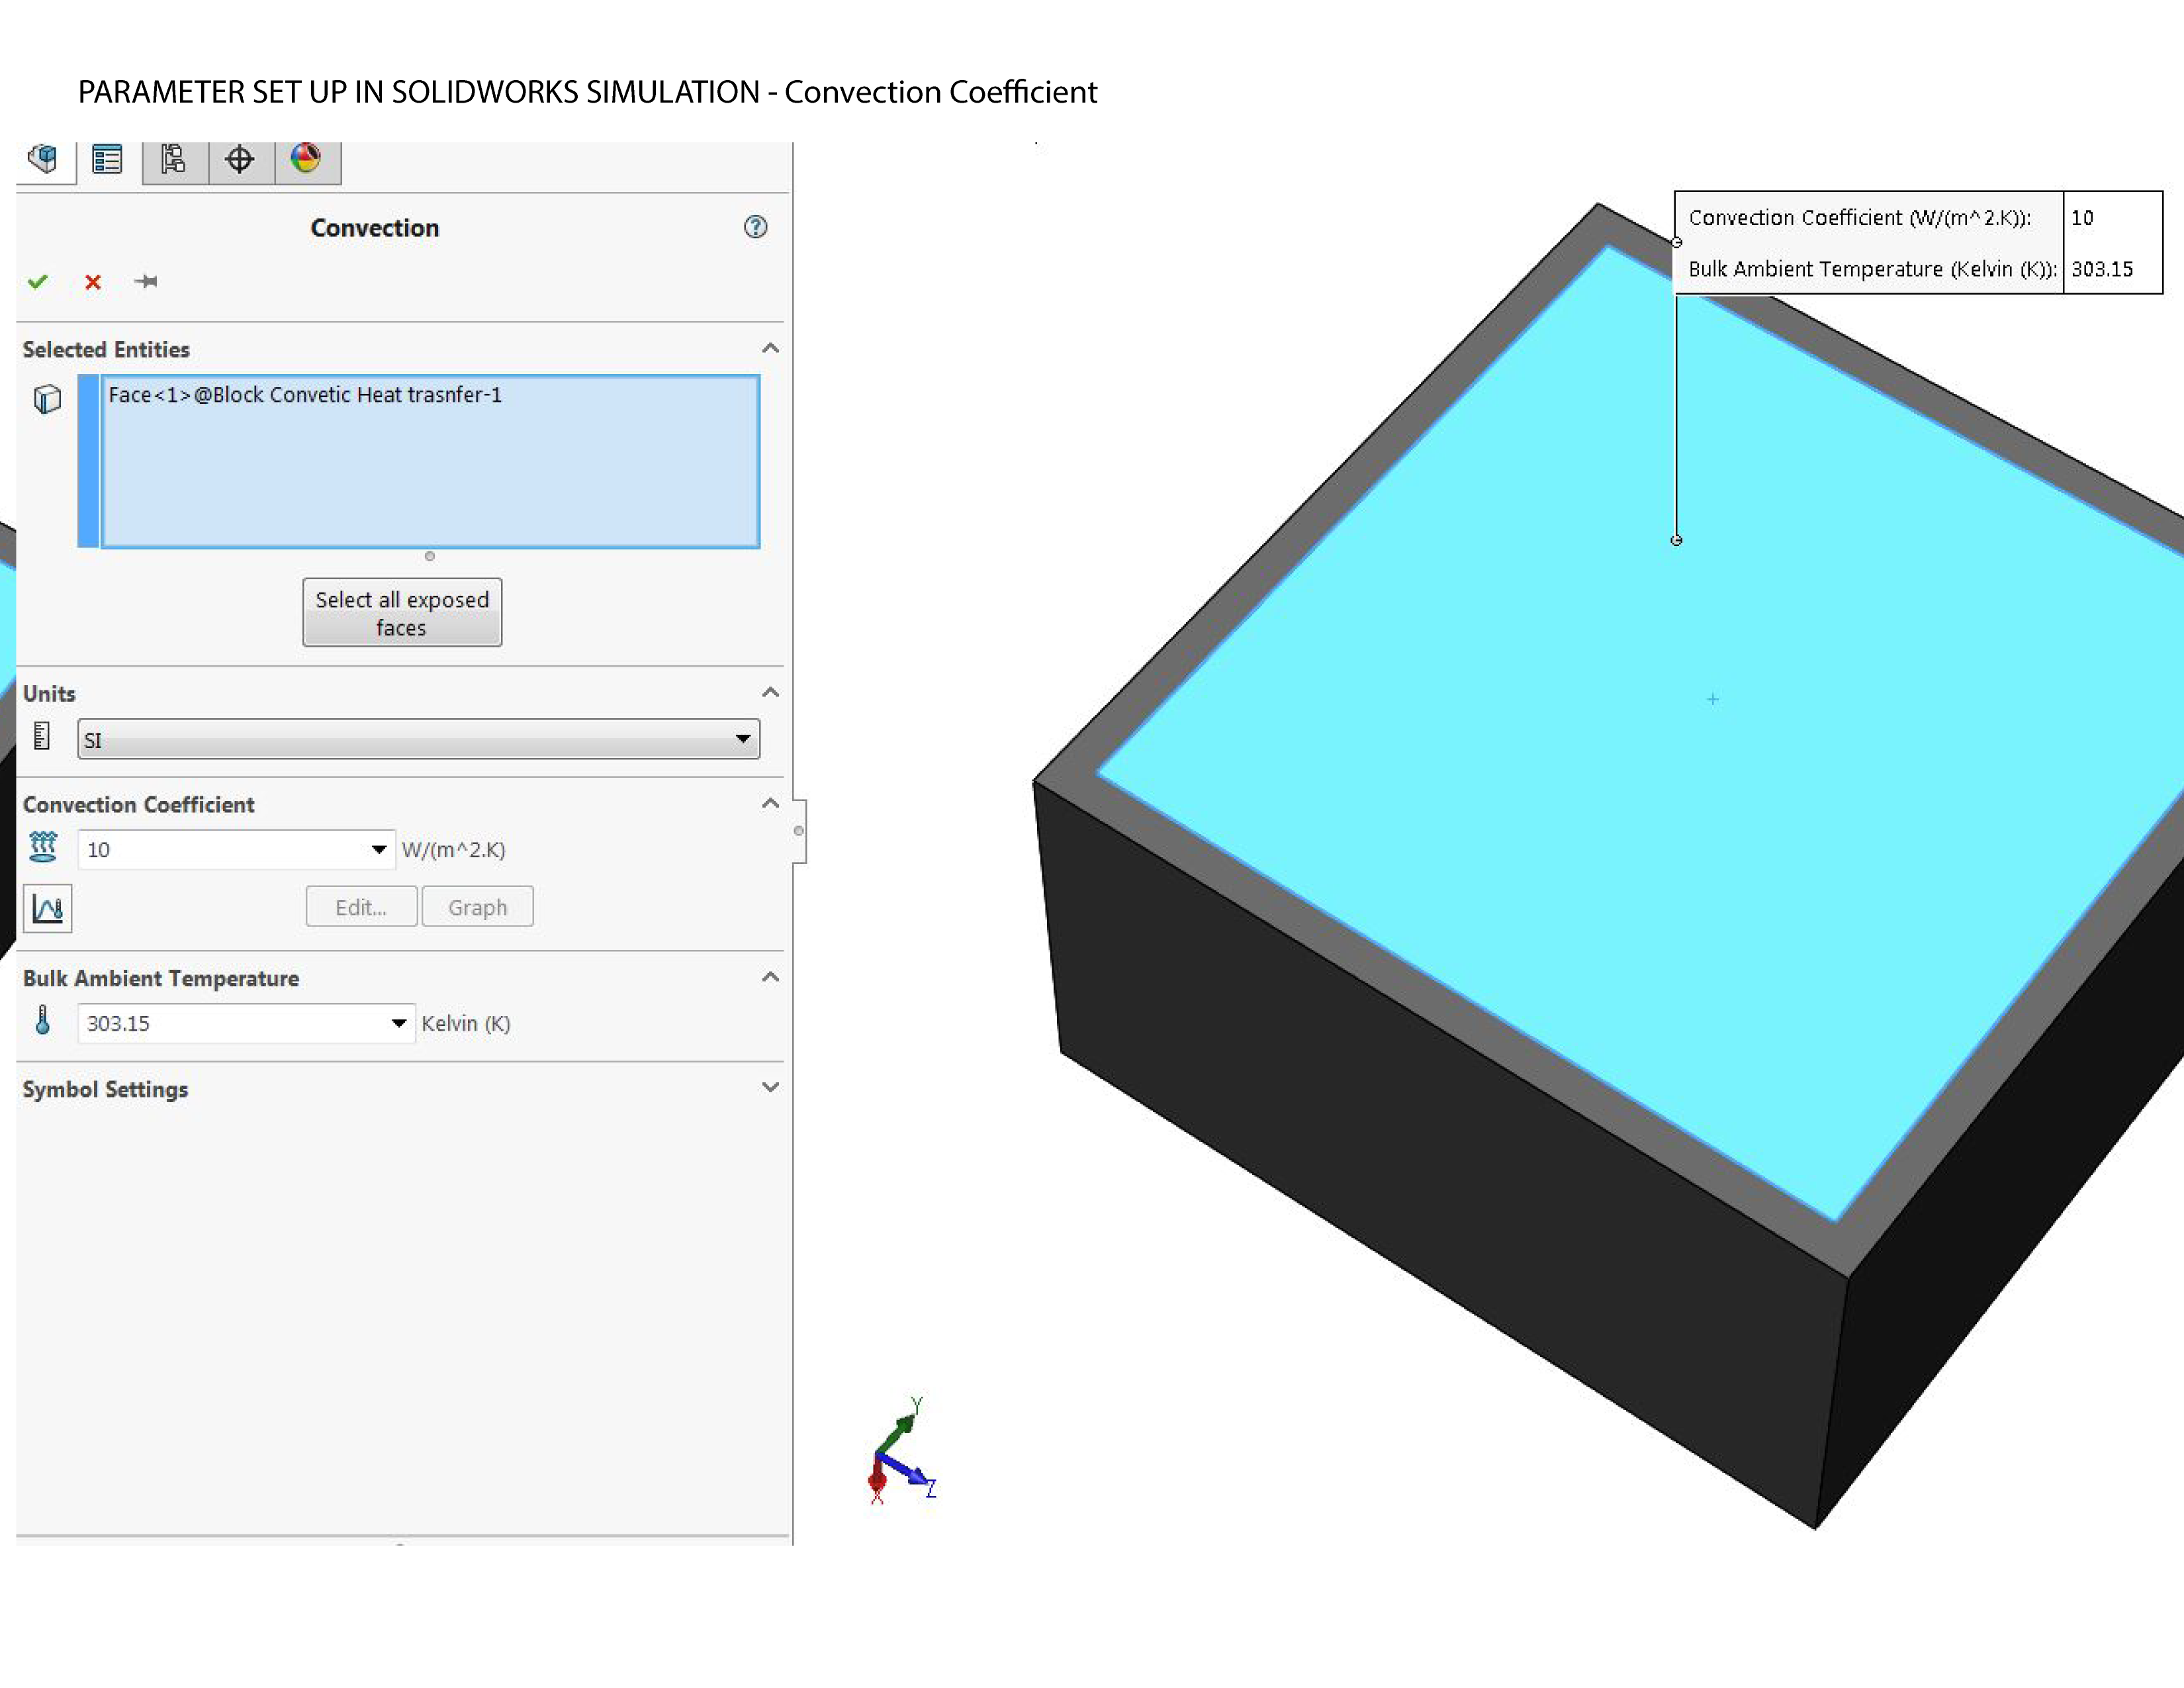Collapse the Selected Entities section

coord(770,348)
